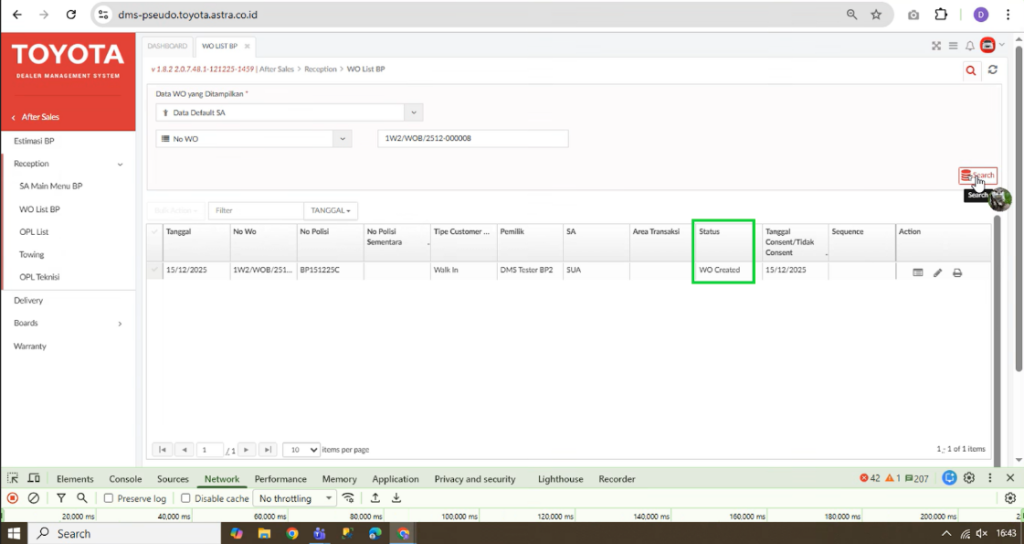Enable the Preserve log checkbox
1024x544 pixels.
click(109, 498)
